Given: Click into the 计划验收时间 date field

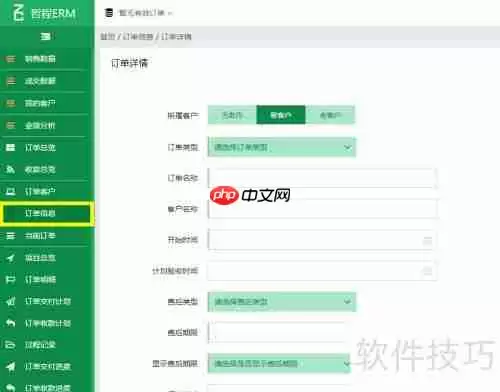Looking at the screenshot, I should [x=322, y=271].
